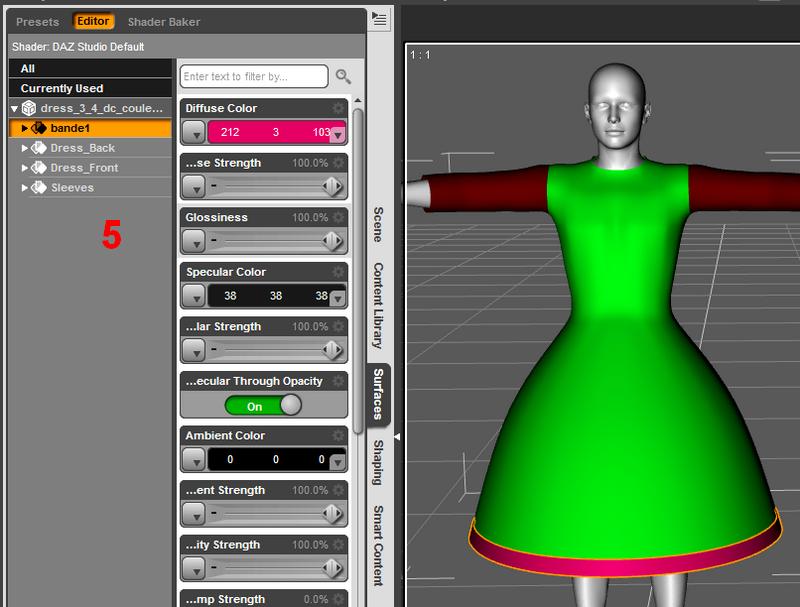Collapse the dress_3_4_dc_coule tree node
800x607 pixels.
pyautogui.click(x=14, y=109)
